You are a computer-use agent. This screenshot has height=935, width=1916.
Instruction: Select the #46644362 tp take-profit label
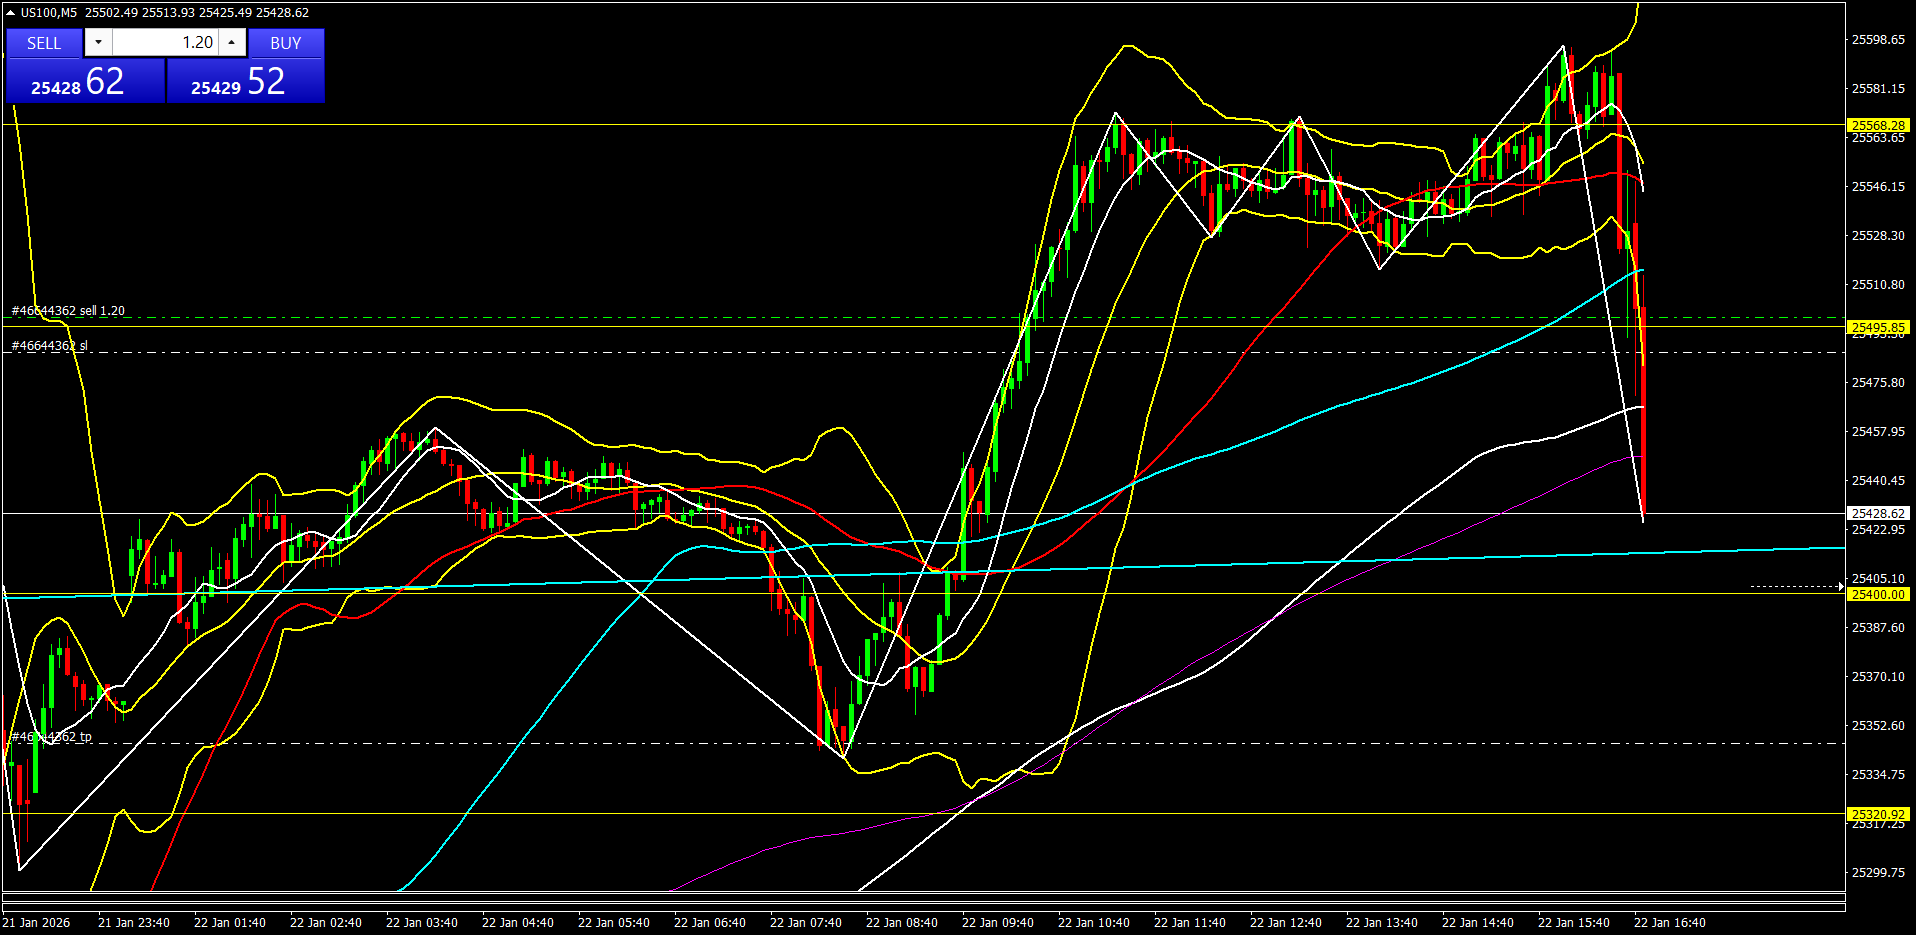point(52,737)
